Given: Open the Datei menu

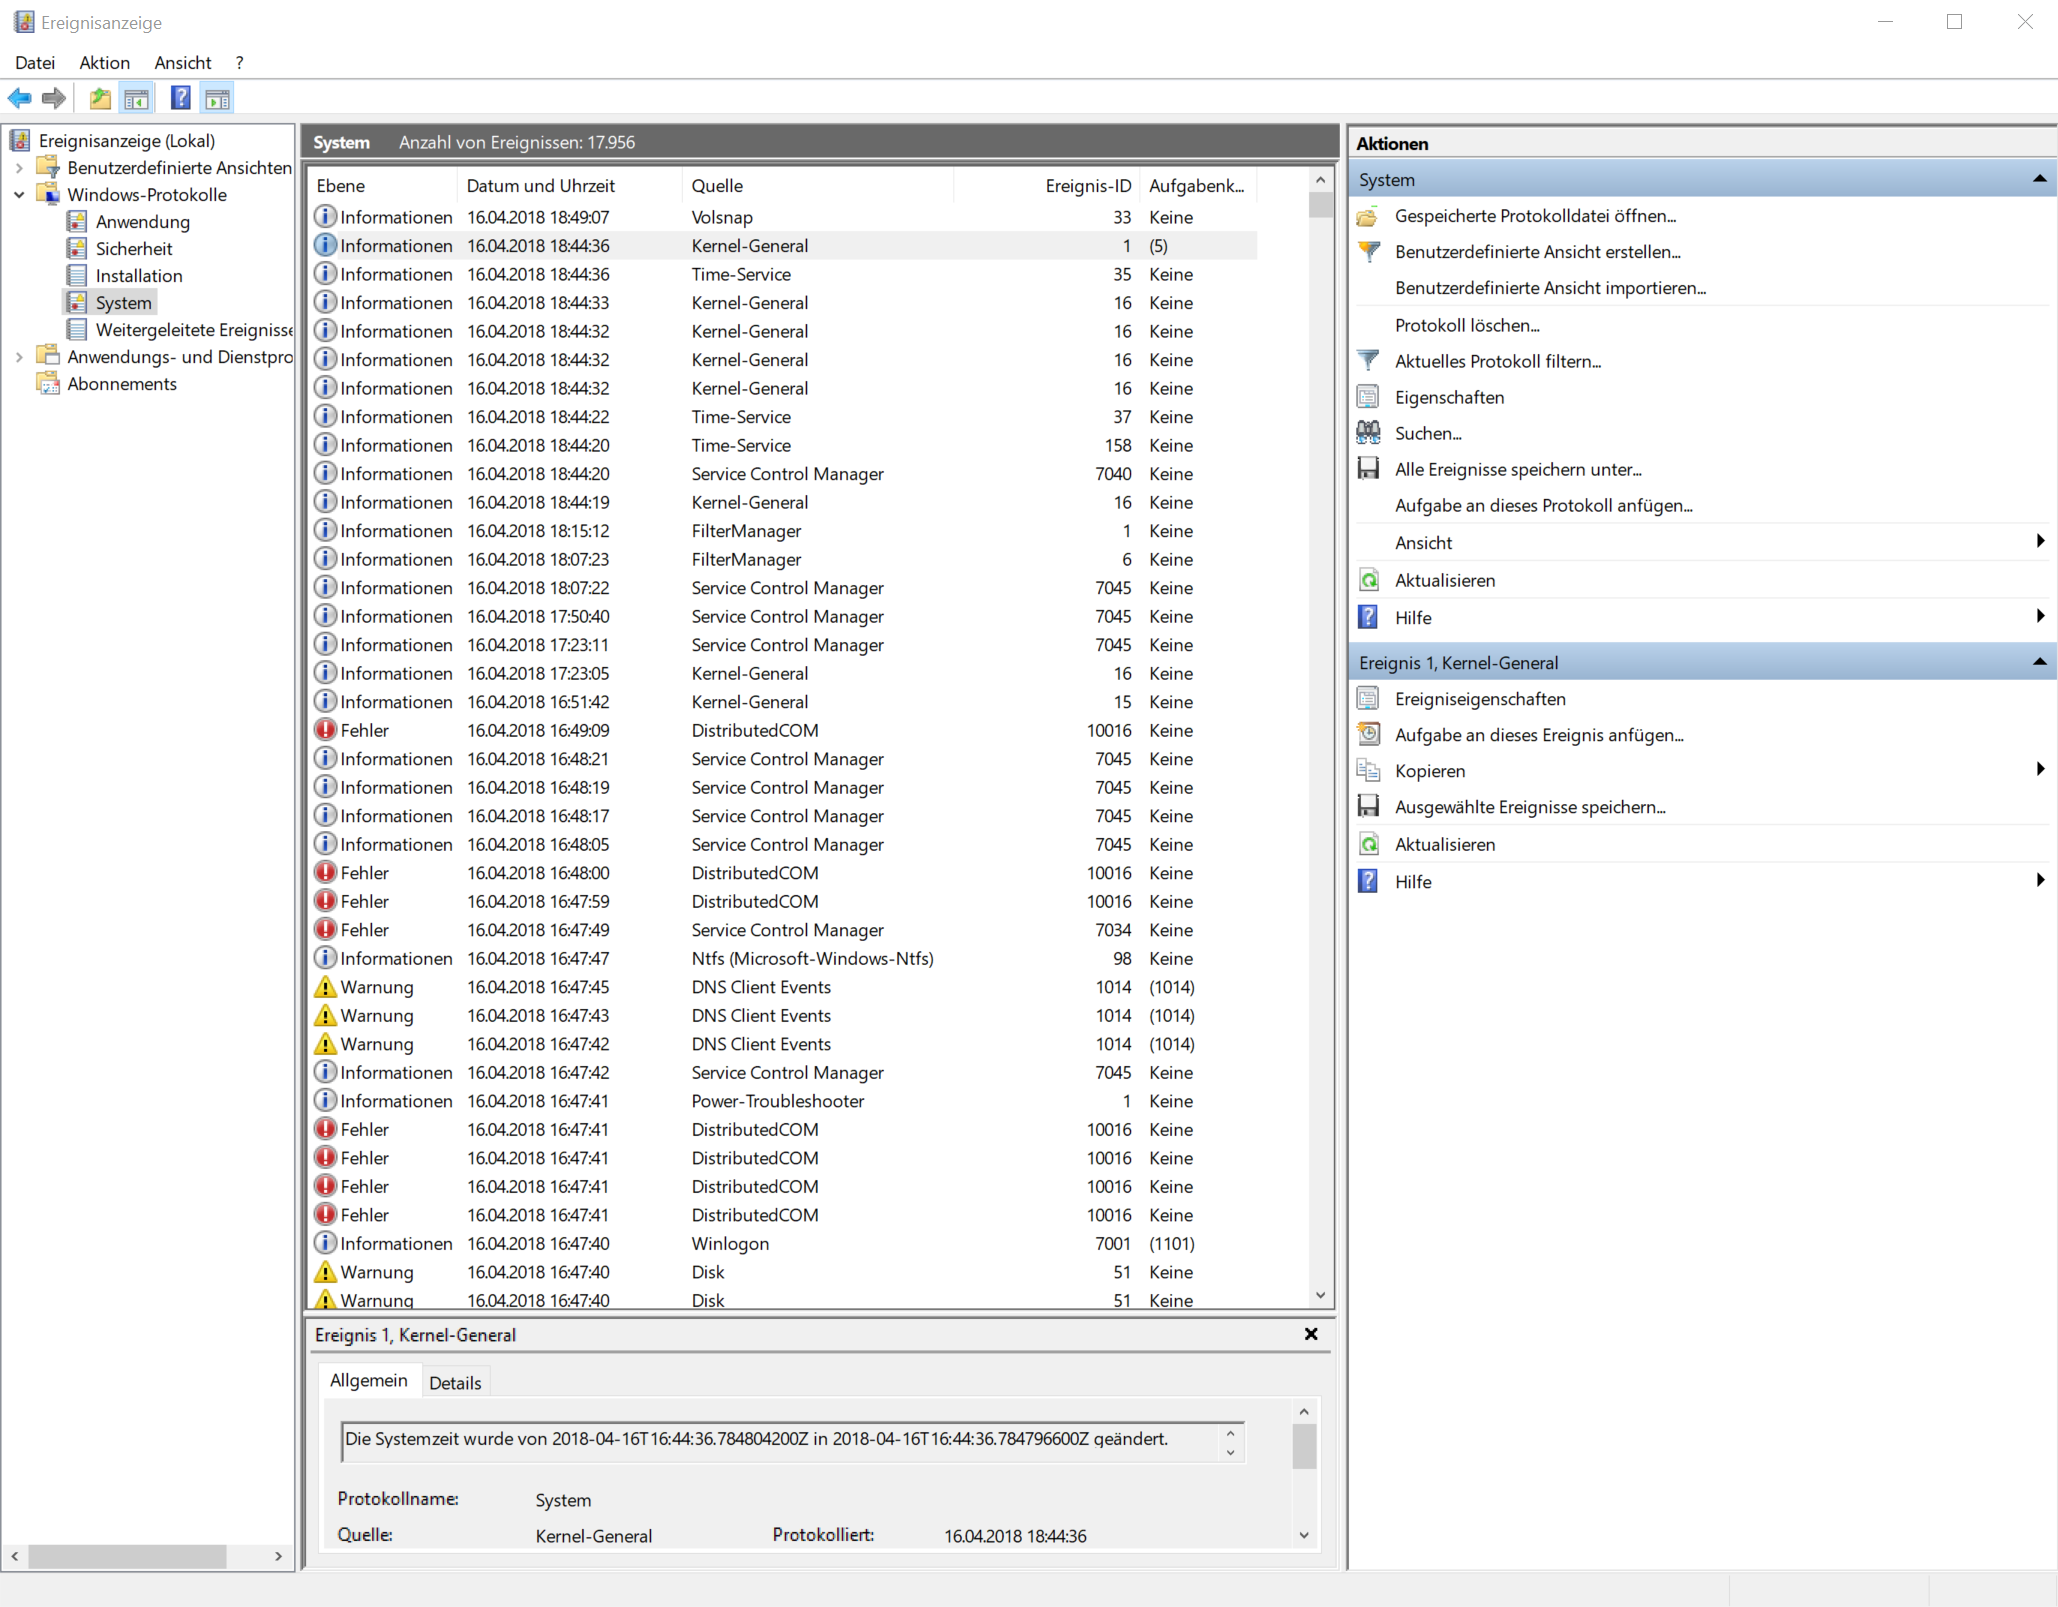Looking at the screenshot, I should click(x=35, y=62).
